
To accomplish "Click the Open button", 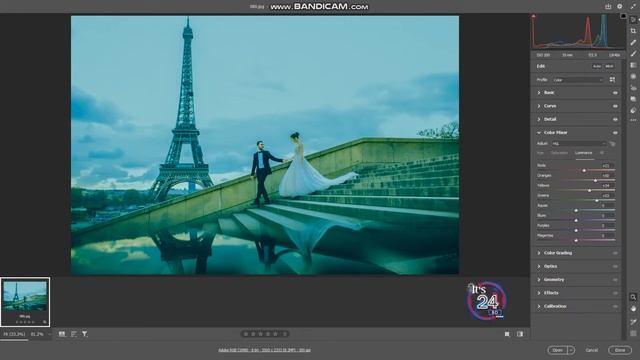I will tap(558, 350).
